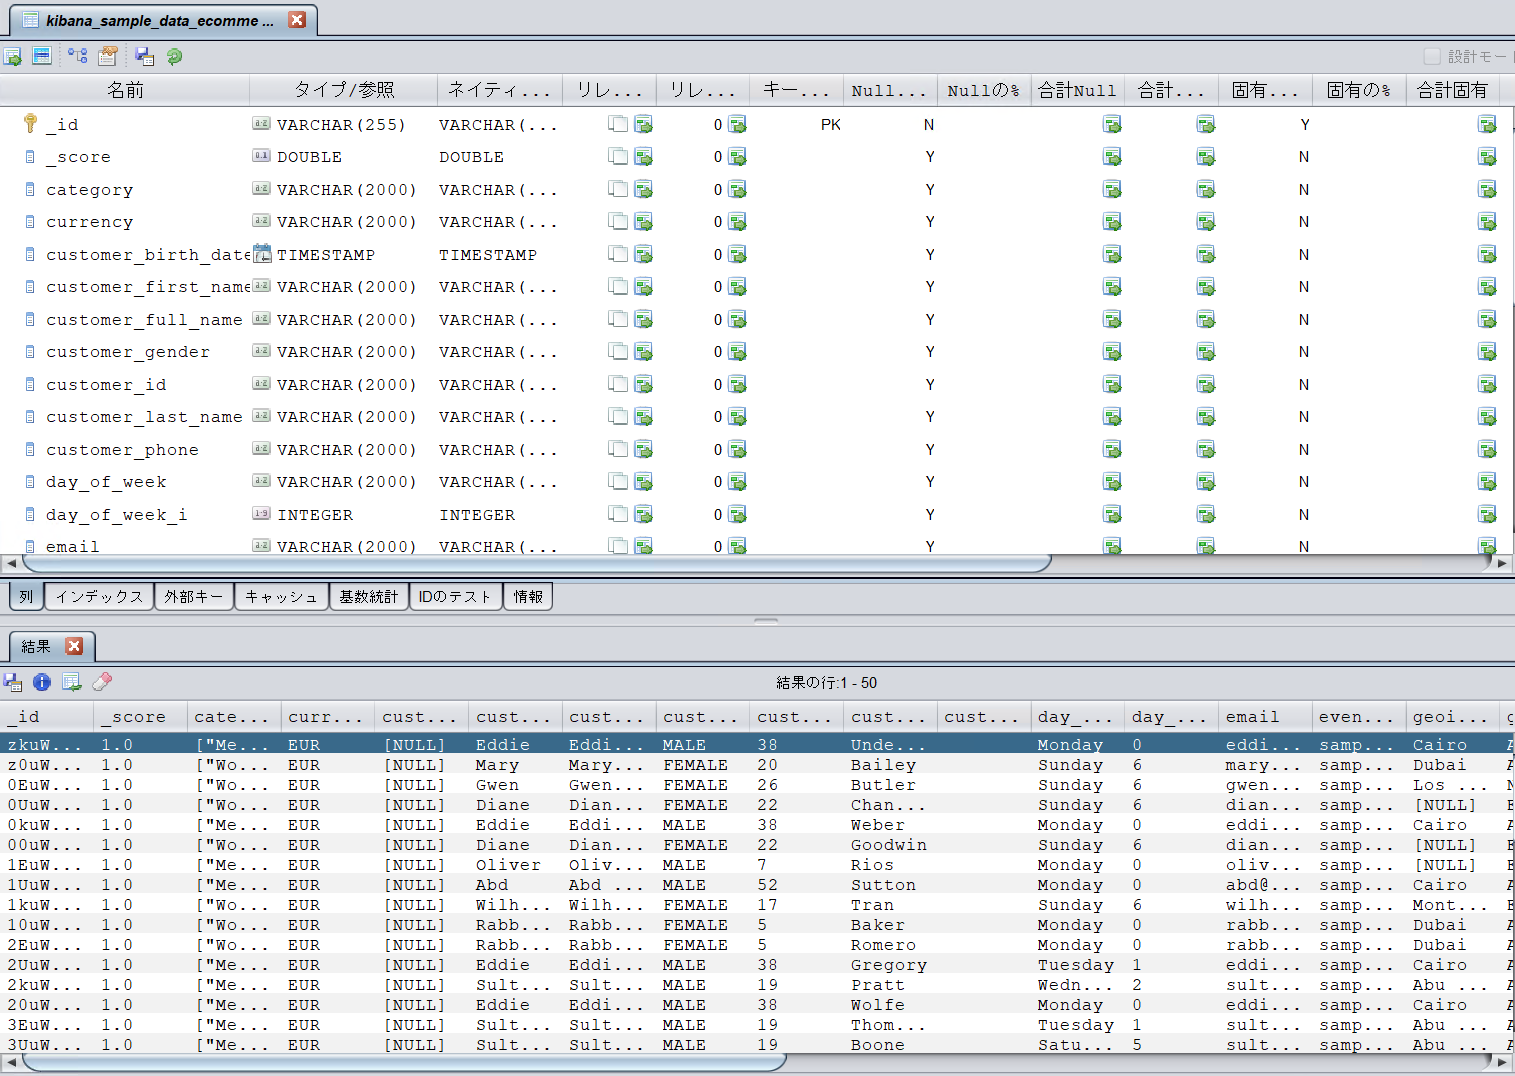Click the save results icon in results toolbar

tap(13, 682)
